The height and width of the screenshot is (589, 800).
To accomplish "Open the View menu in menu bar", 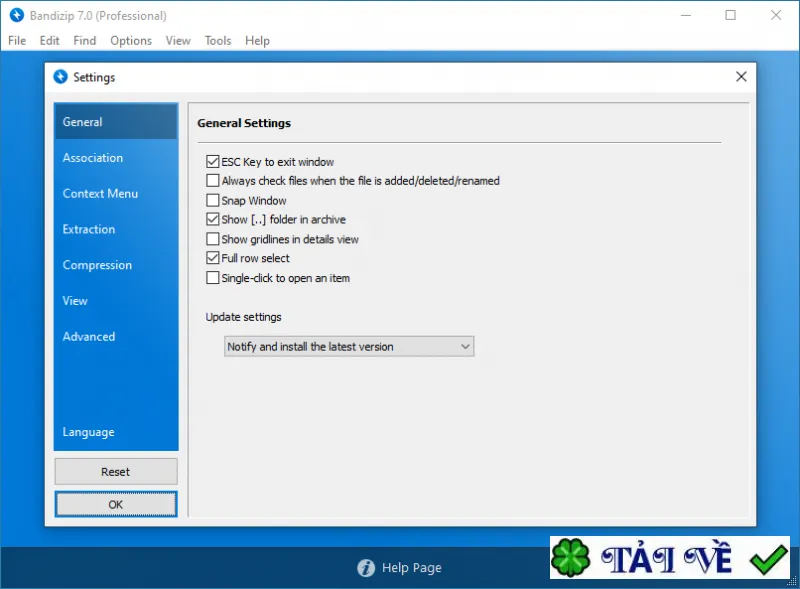I will (x=178, y=40).
